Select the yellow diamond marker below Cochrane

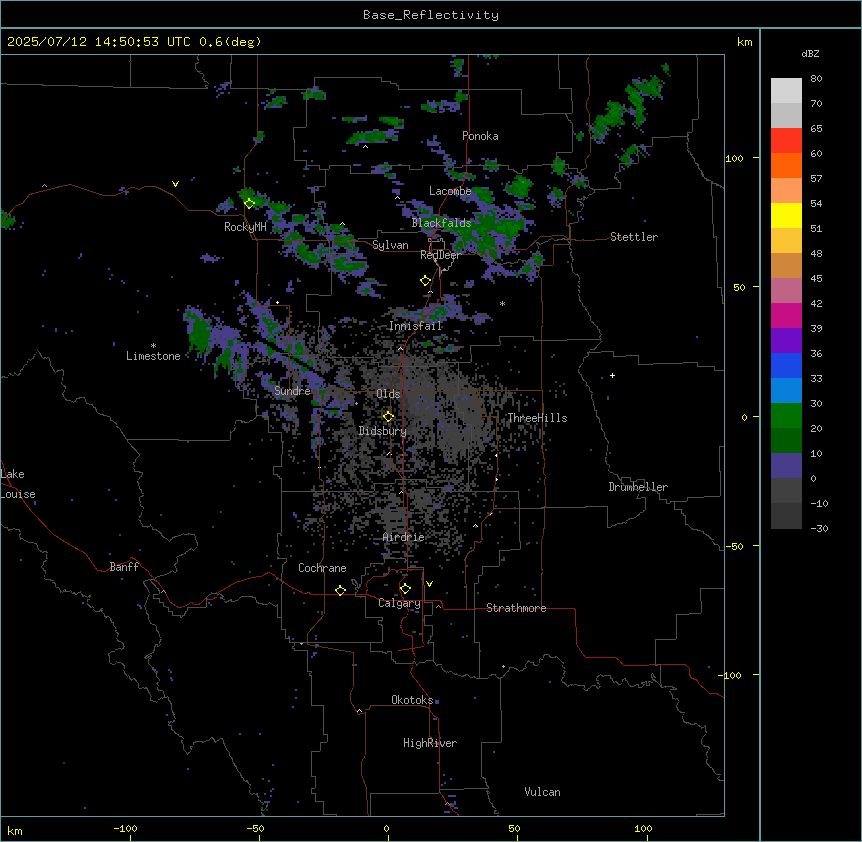coord(340,590)
